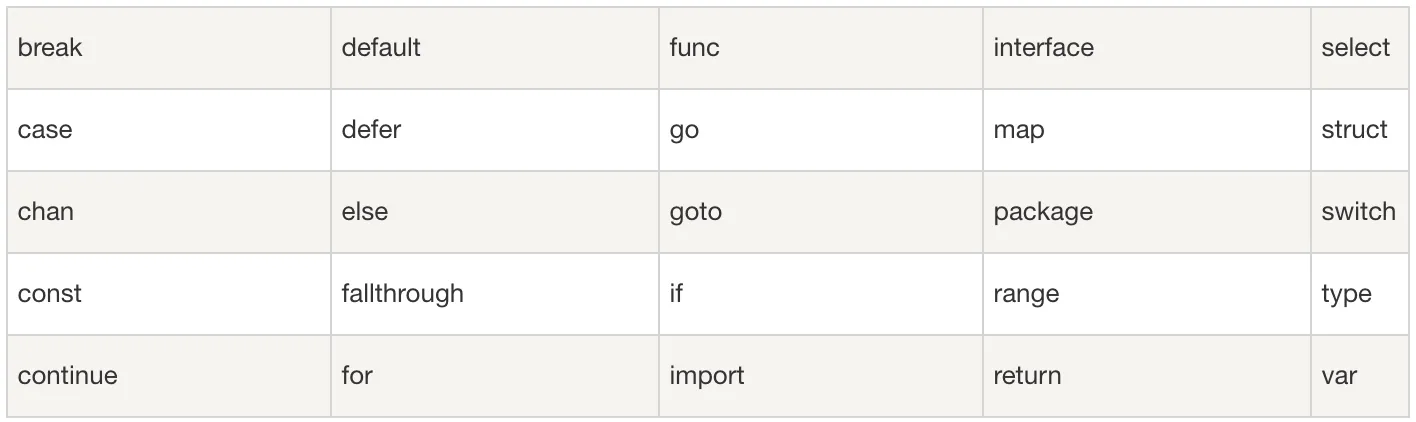The width and height of the screenshot is (1416, 422).
Task: Select the "fallthrough" keyword cell
Action: point(402,294)
